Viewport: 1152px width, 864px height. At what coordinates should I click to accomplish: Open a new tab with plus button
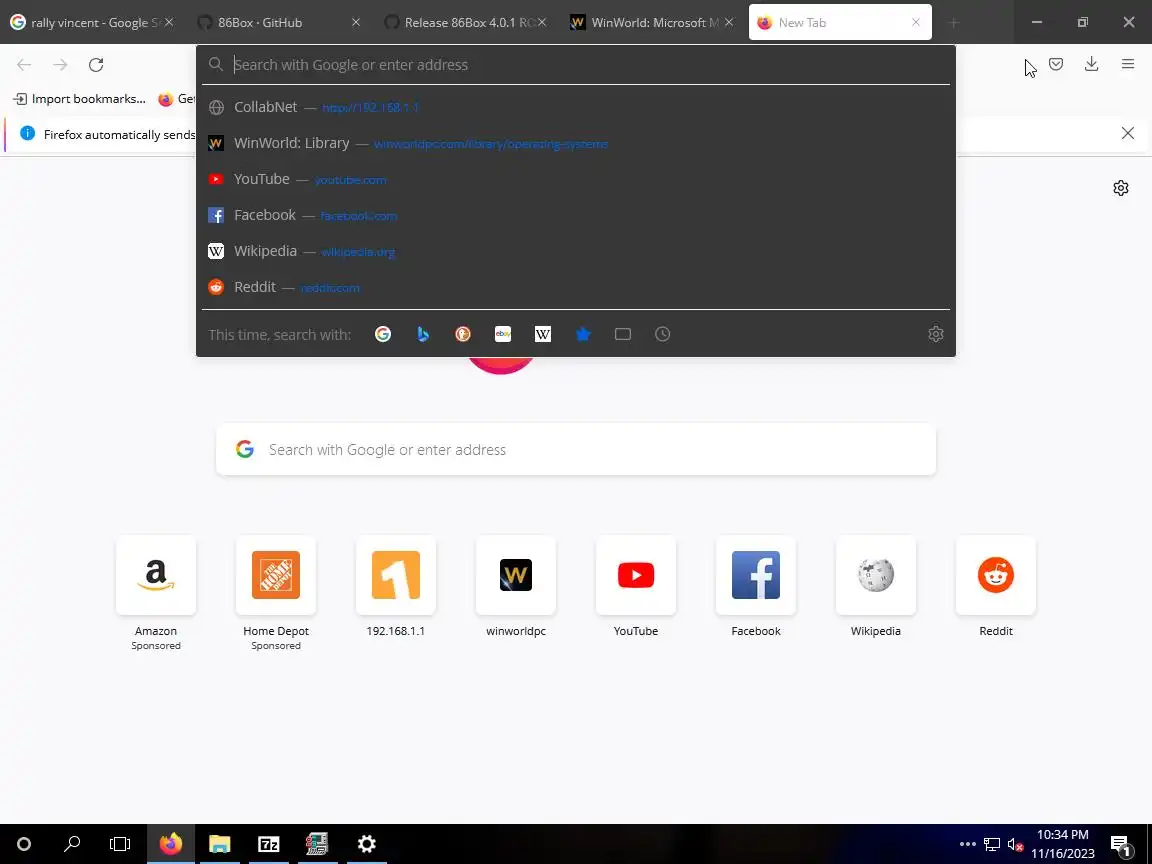(x=954, y=23)
